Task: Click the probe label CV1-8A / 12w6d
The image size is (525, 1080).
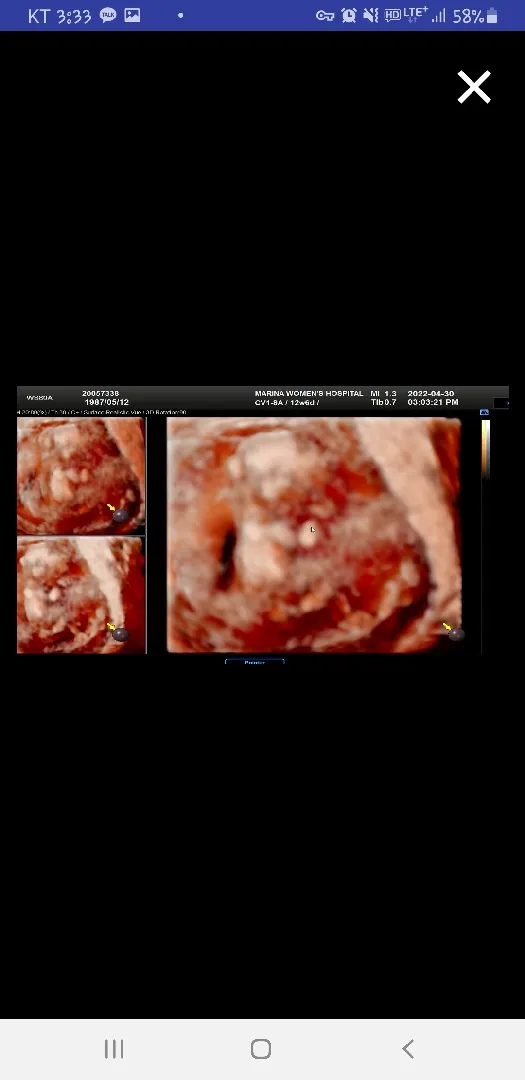Action: (x=287, y=402)
